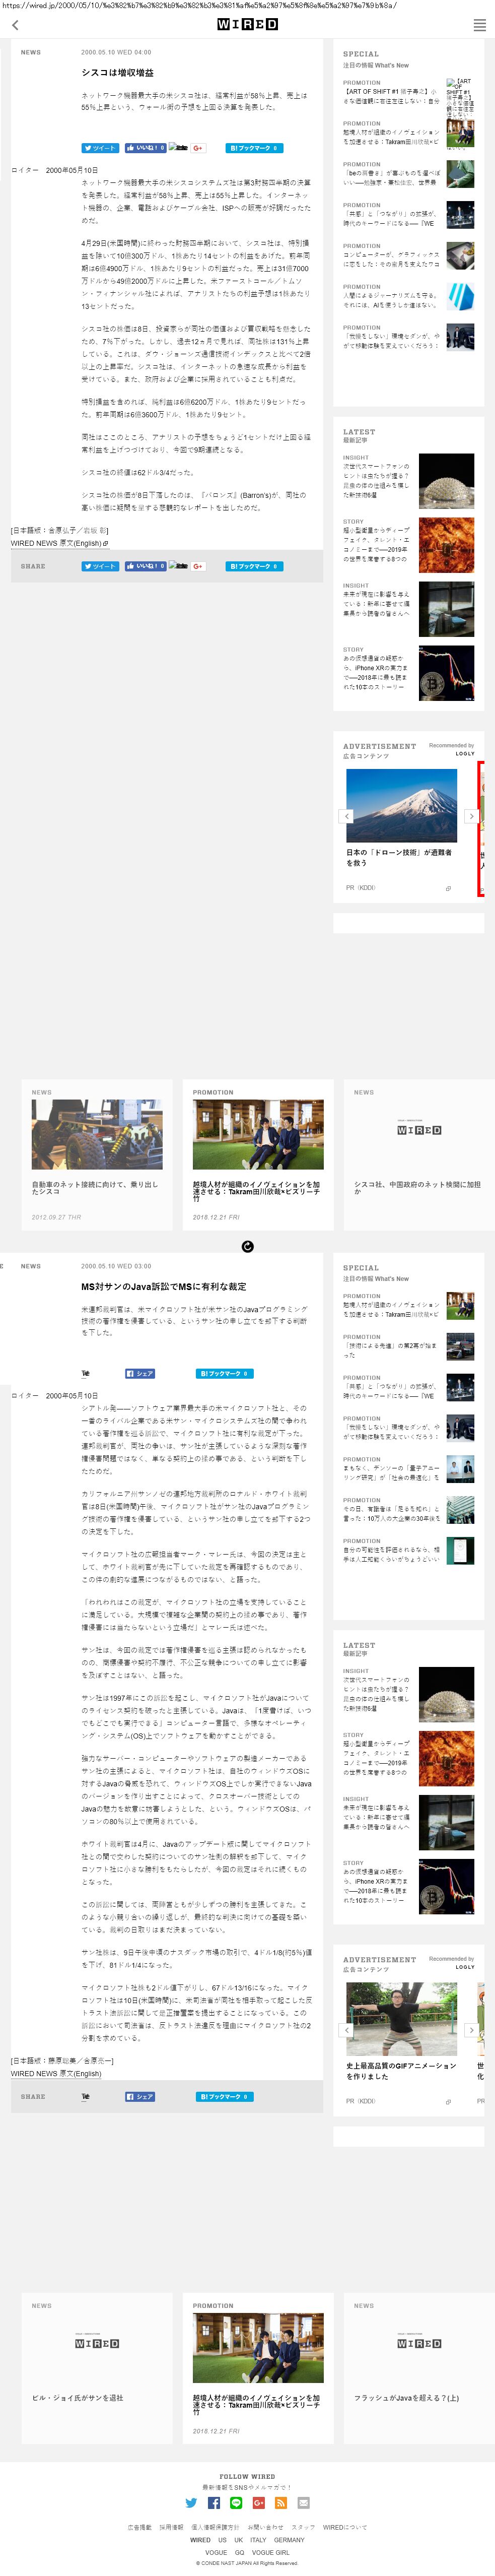This screenshot has width=495, height=2576.
Task: Go back using the header arrow
Action: coord(15,25)
